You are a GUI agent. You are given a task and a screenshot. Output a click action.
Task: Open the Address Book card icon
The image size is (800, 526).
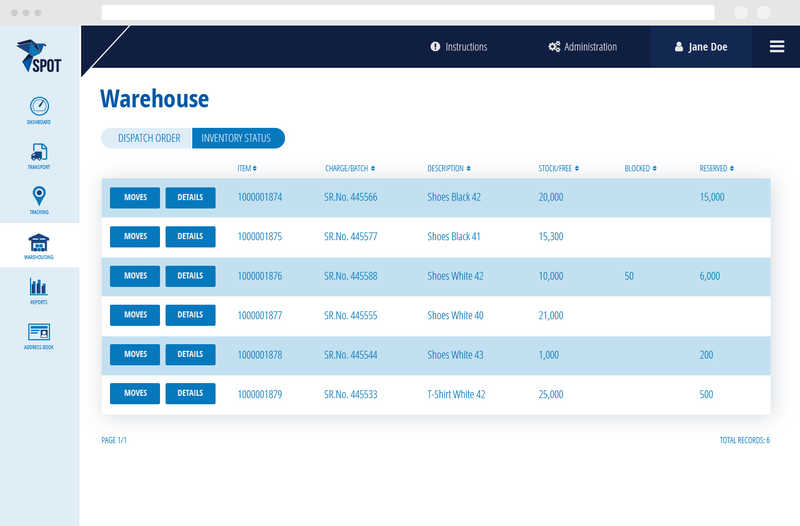tap(39, 334)
